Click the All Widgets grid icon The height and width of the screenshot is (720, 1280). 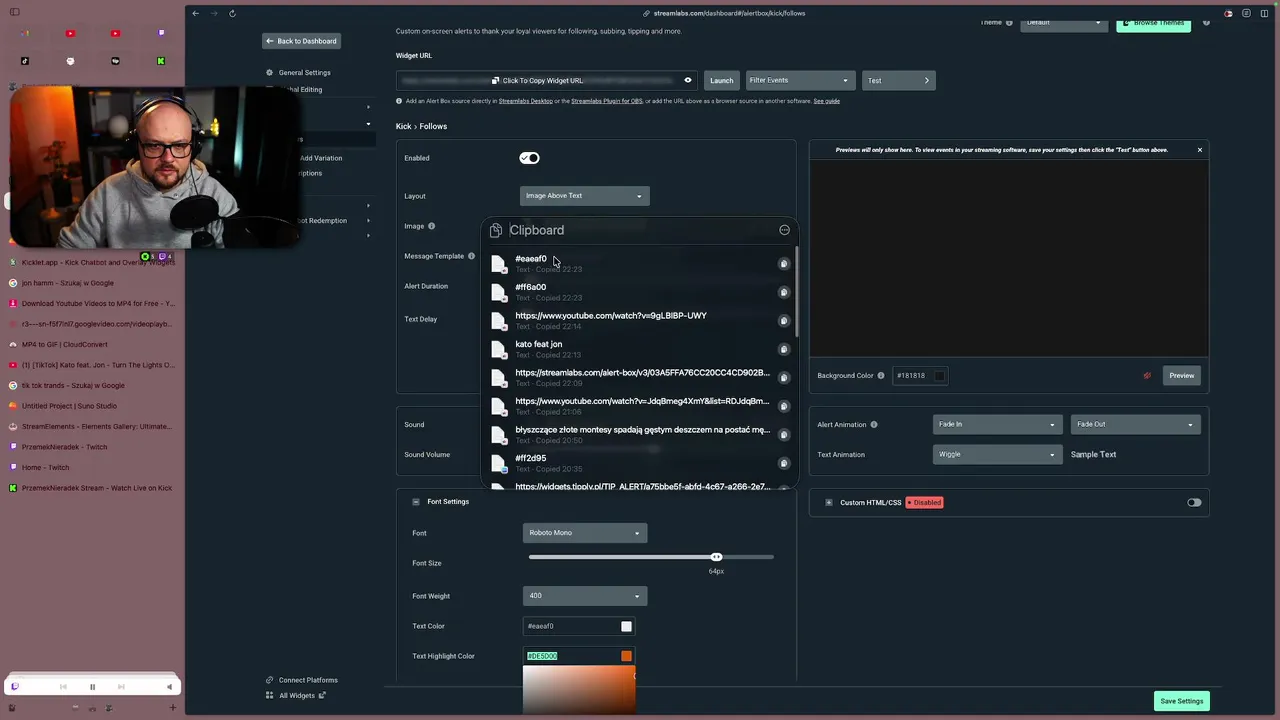coord(269,695)
